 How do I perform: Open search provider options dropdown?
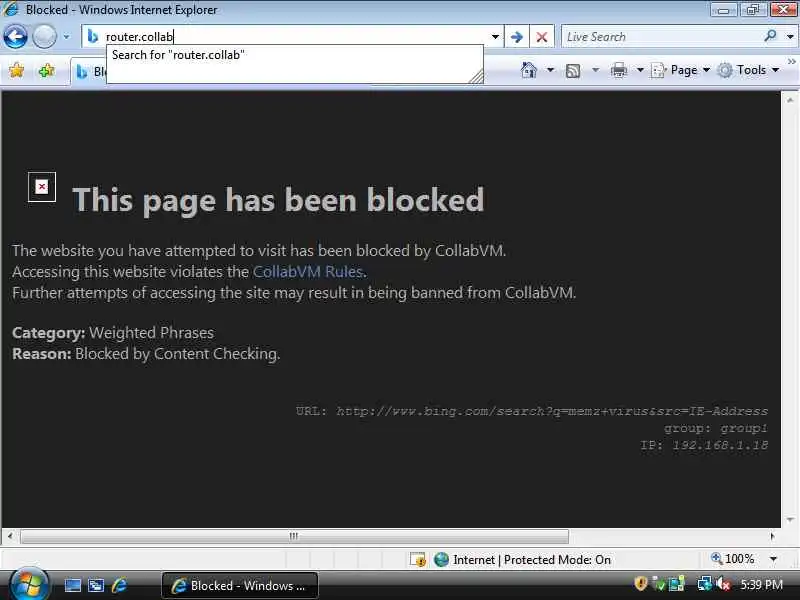(x=790, y=37)
